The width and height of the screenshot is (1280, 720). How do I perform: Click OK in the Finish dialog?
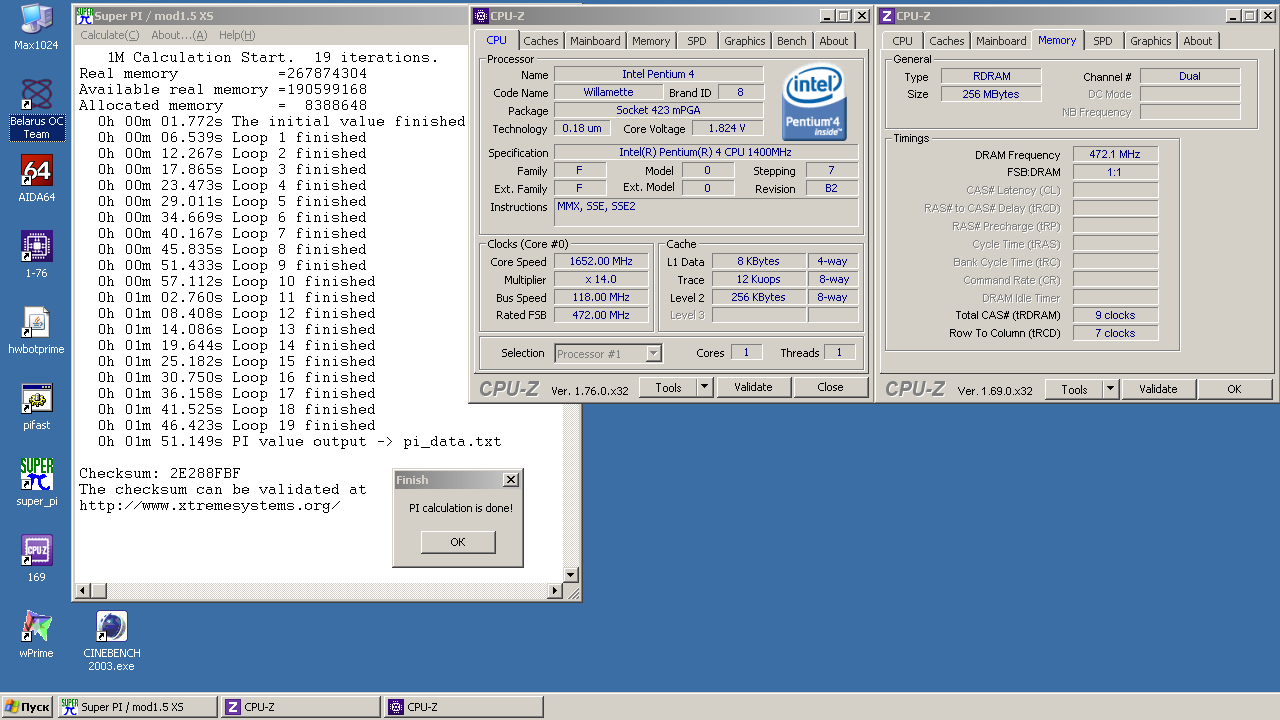[x=457, y=542]
